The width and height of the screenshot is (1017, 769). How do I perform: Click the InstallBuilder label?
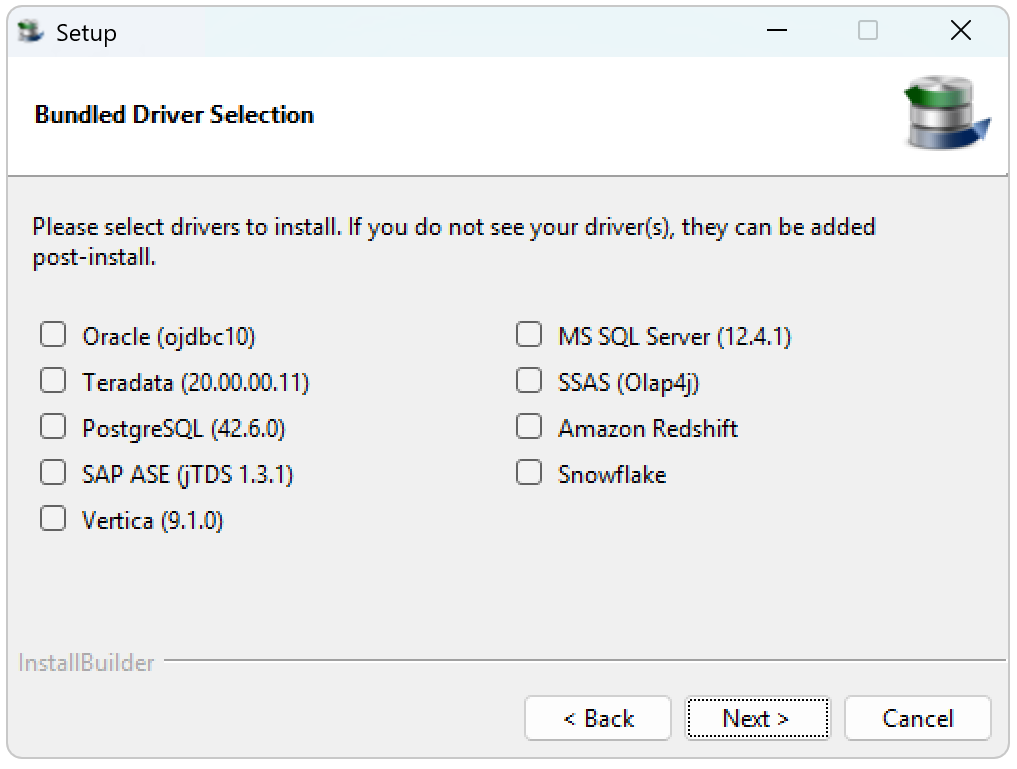[x=86, y=663]
